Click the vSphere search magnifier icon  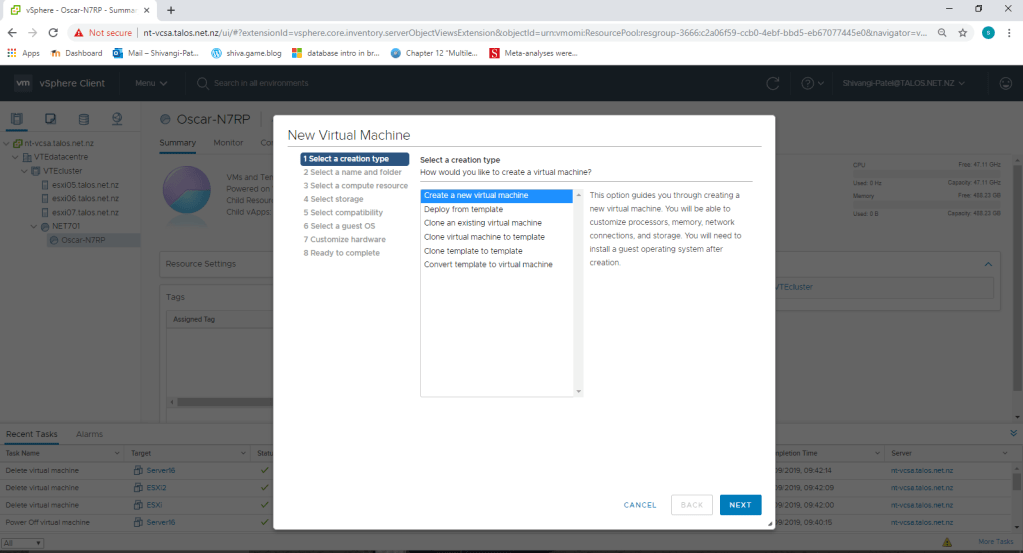[203, 83]
